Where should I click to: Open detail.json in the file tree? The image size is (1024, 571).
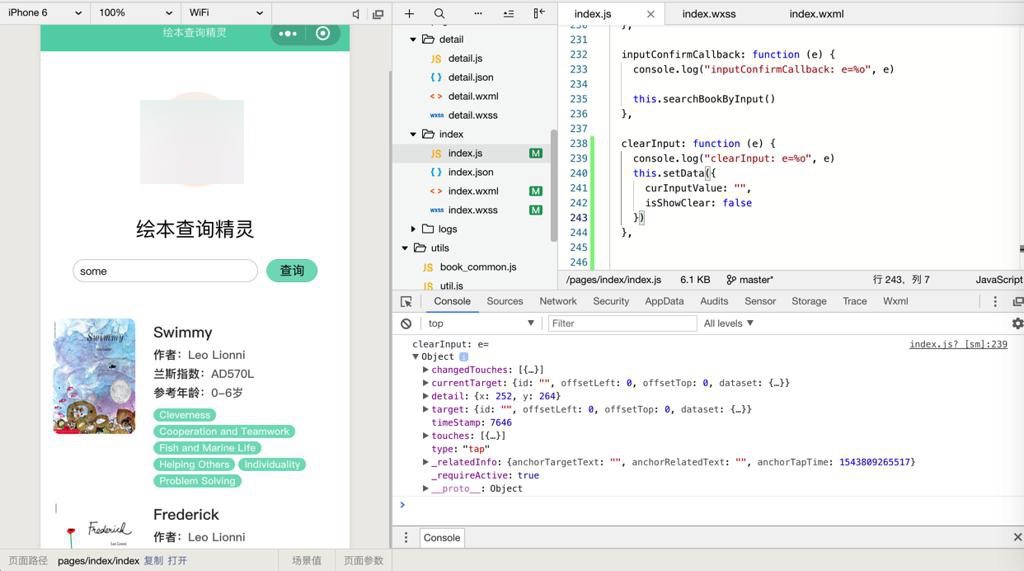click(x=471, y=77)
